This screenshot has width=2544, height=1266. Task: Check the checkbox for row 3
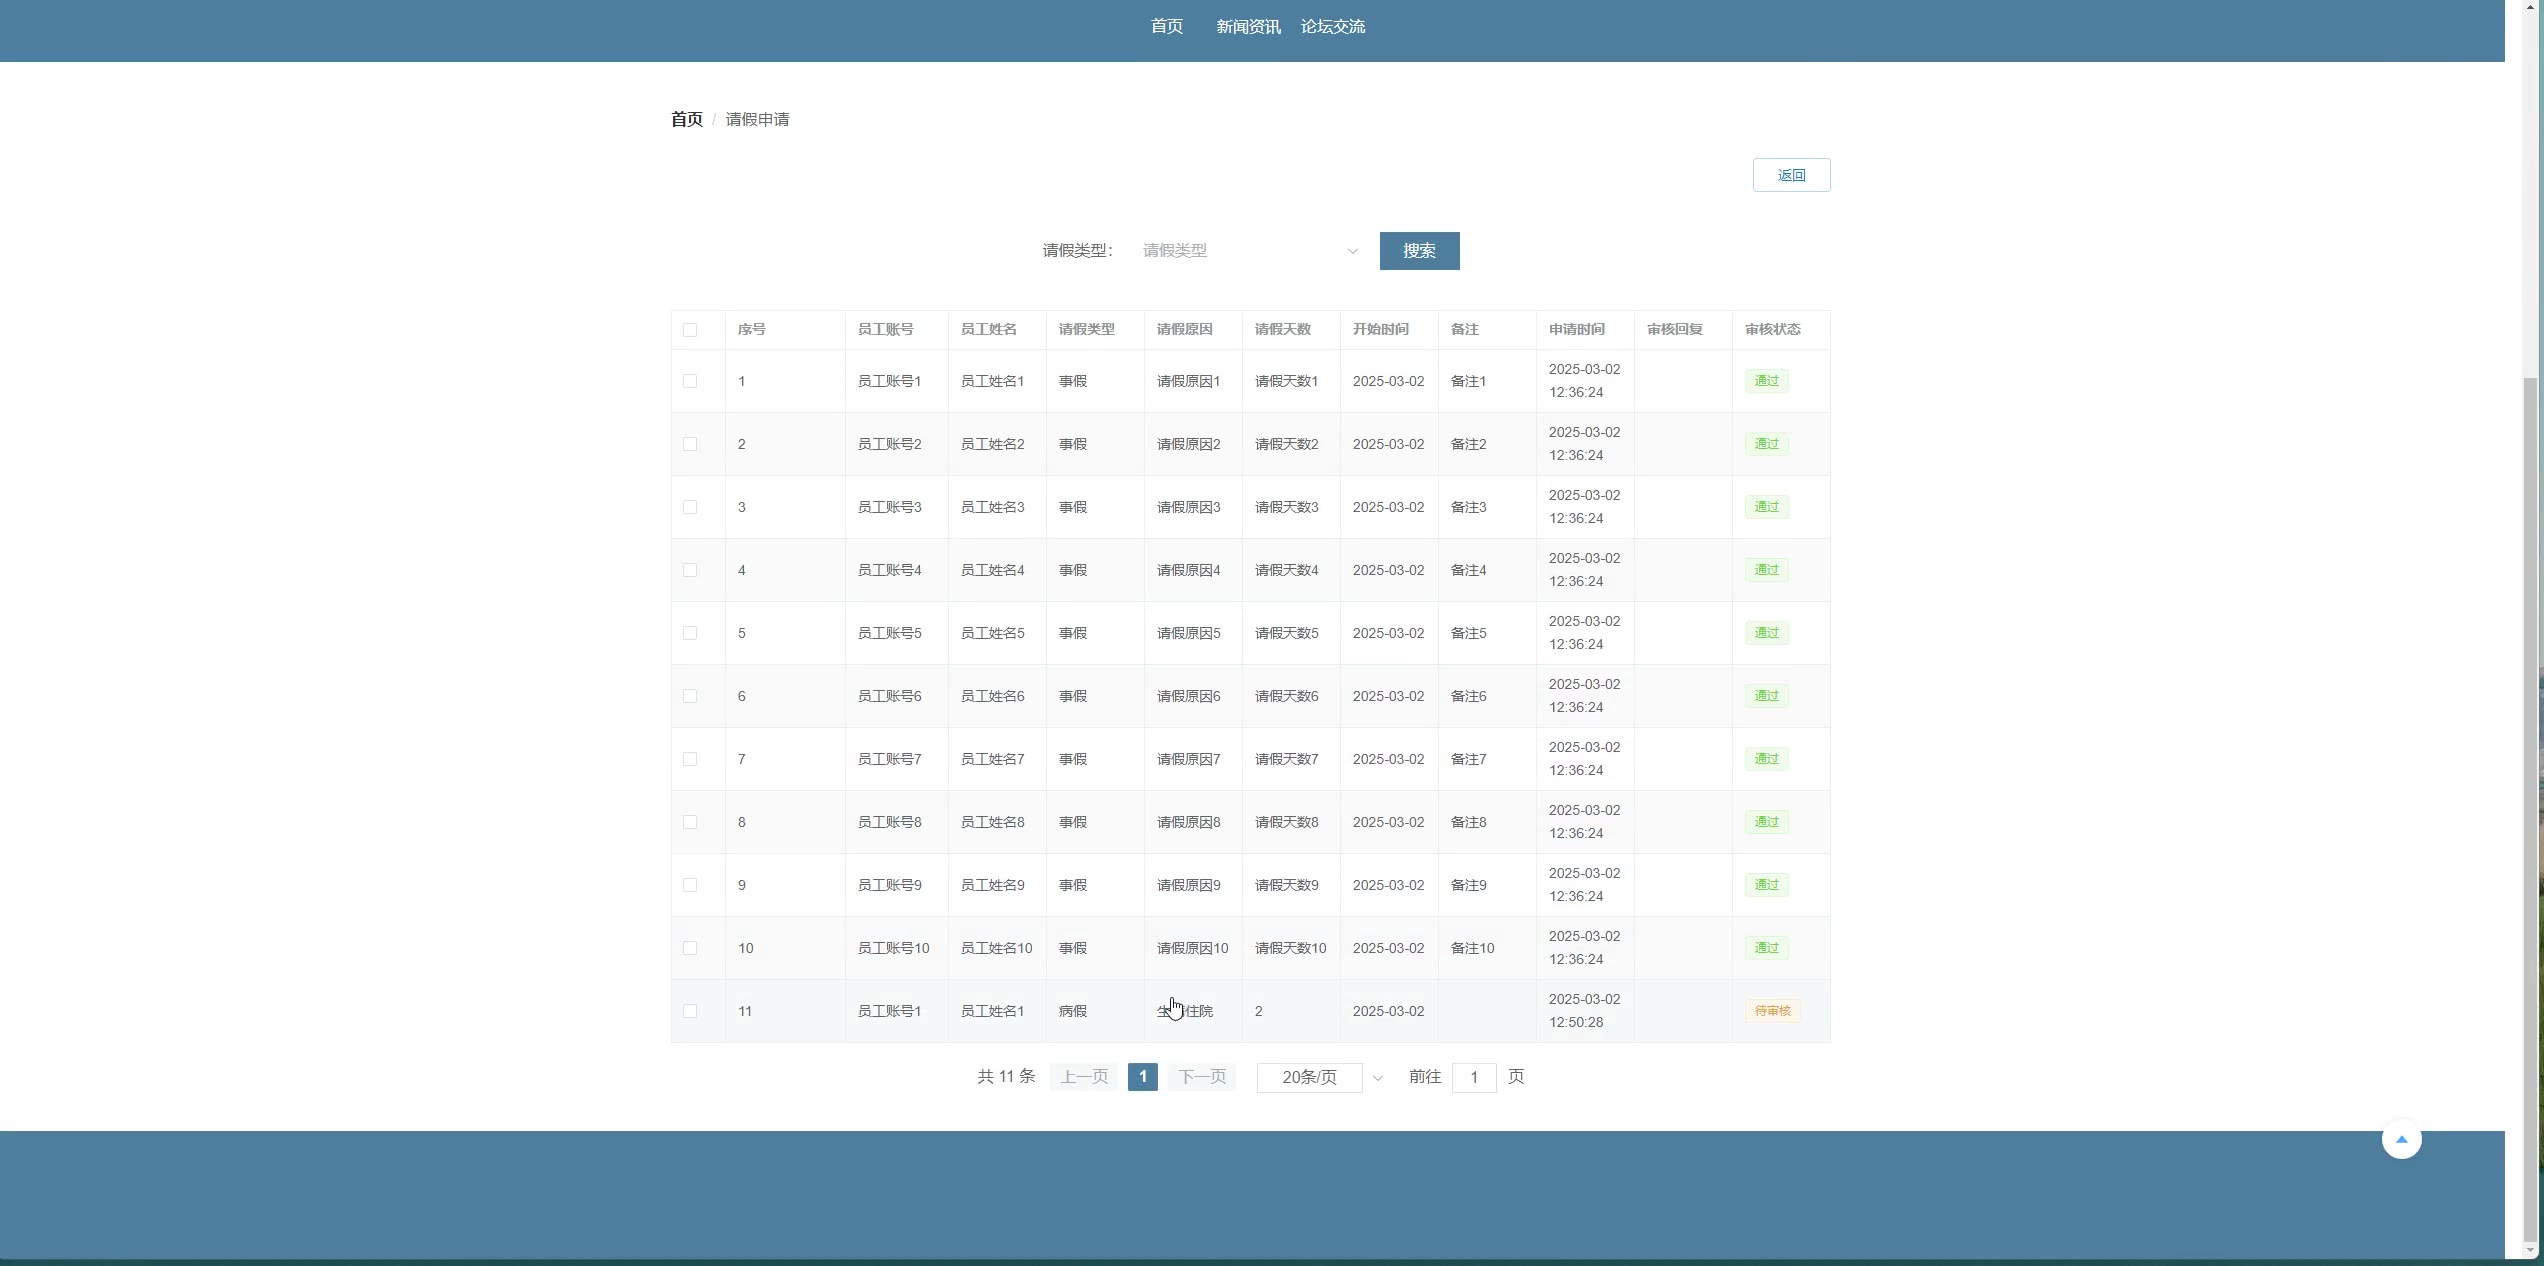tap(690, 507)
